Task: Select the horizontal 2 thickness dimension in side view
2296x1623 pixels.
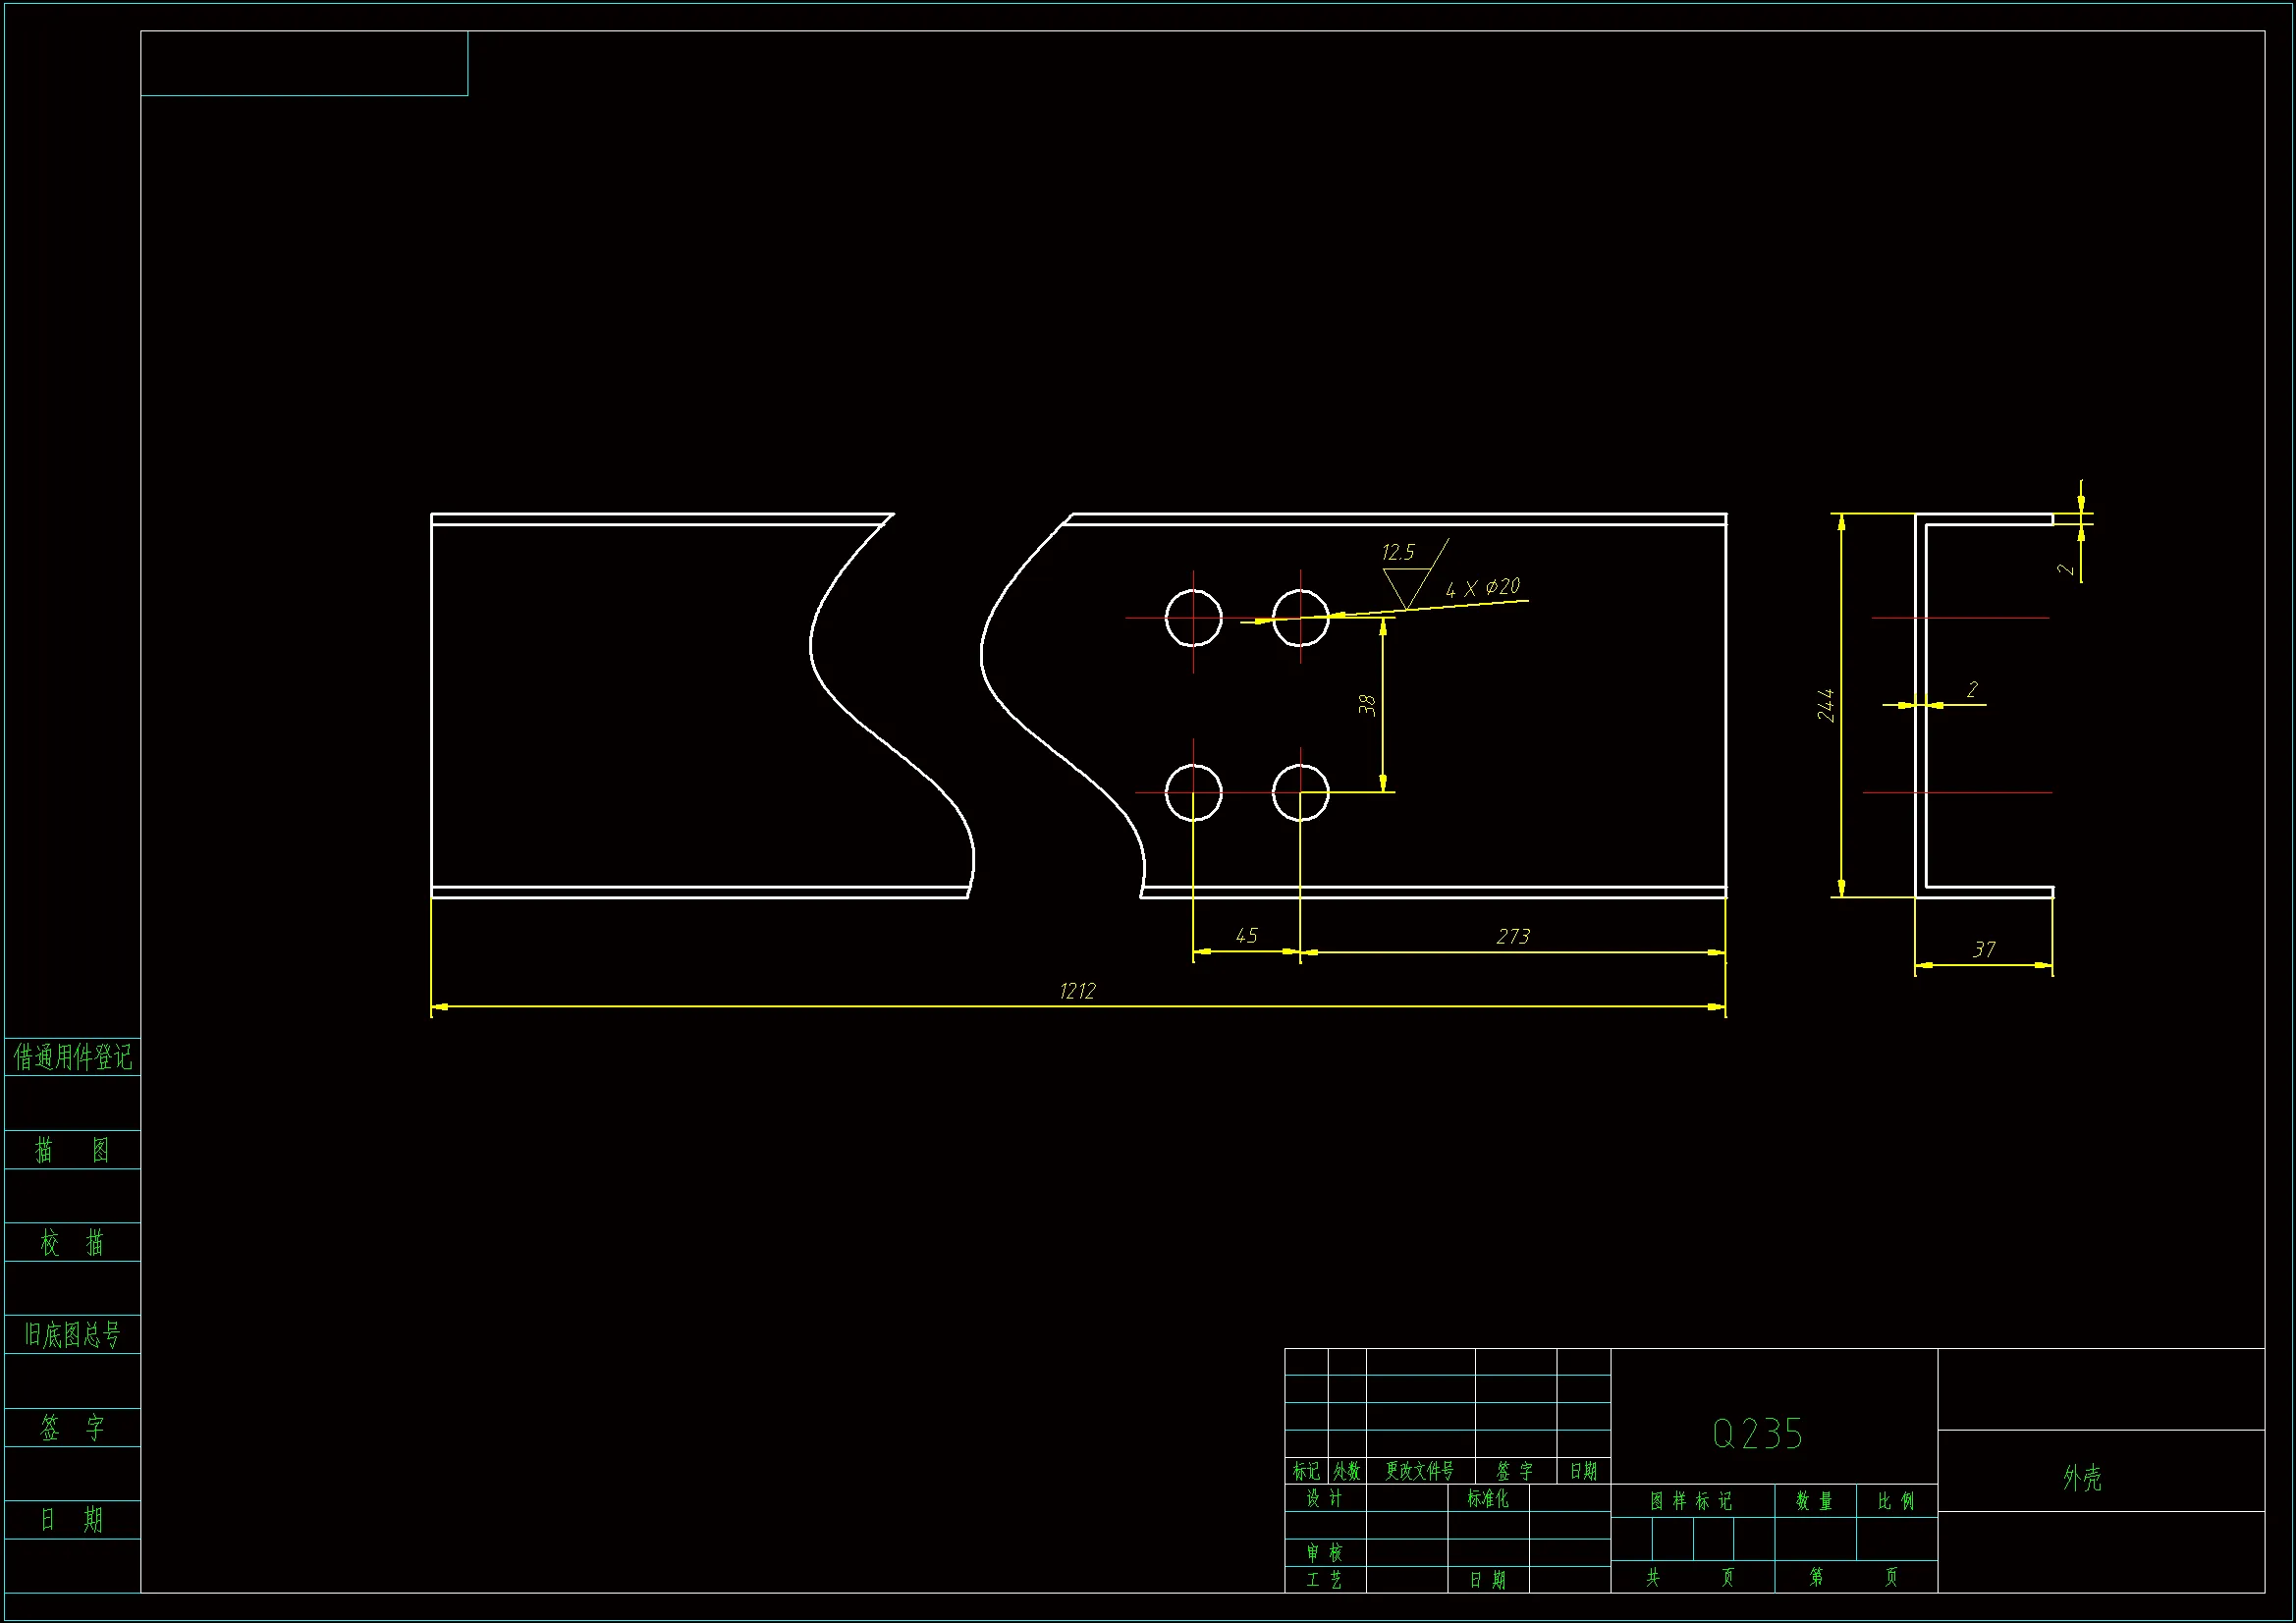Action: (1972, 690)
